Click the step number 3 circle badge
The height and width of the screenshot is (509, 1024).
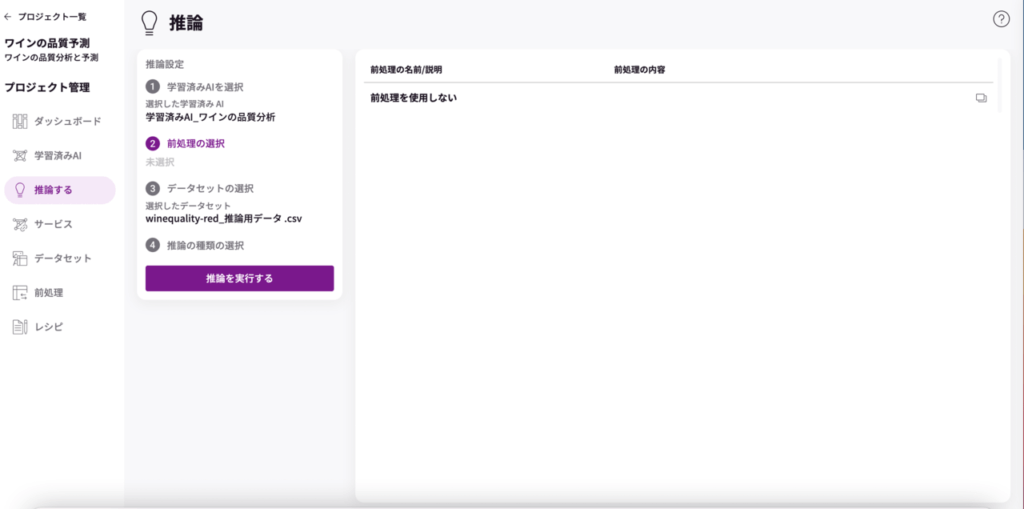153,188
